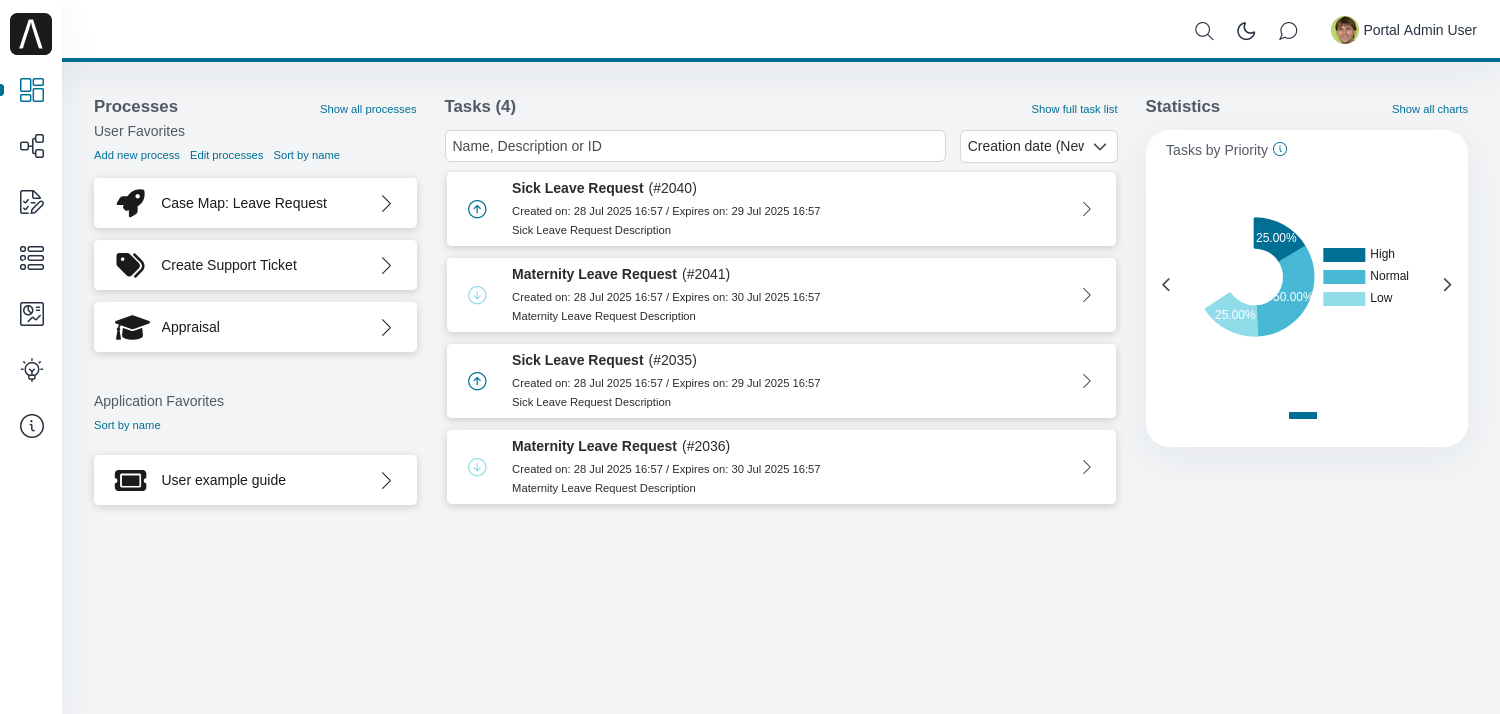Click the Tasks by Priority info icon
Viewport: 1500px width, 714px height.
[1280, 149]
